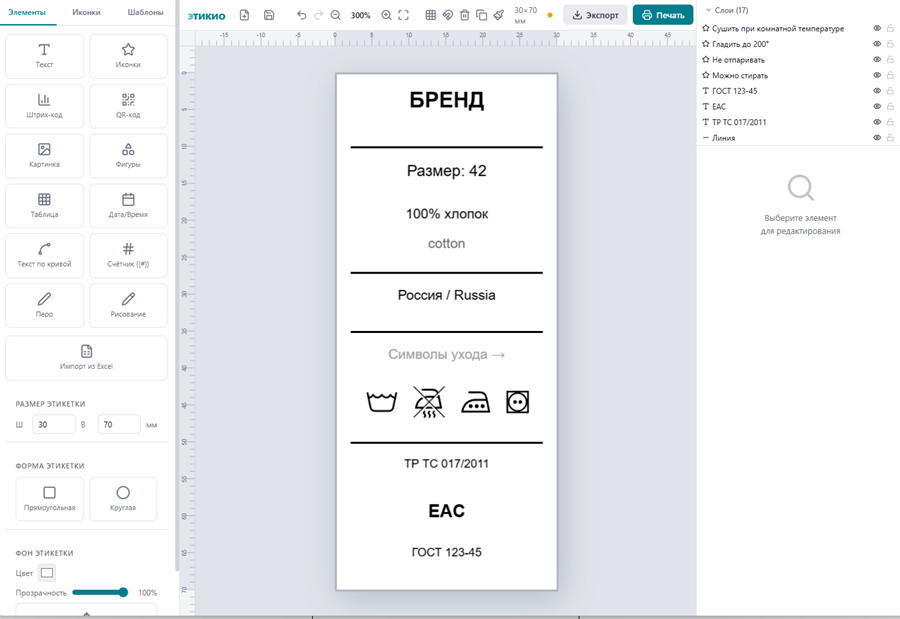The height and width of the screenshot is (619, 900).
Task: Add a QR-код element
Action: pos(128,105)
